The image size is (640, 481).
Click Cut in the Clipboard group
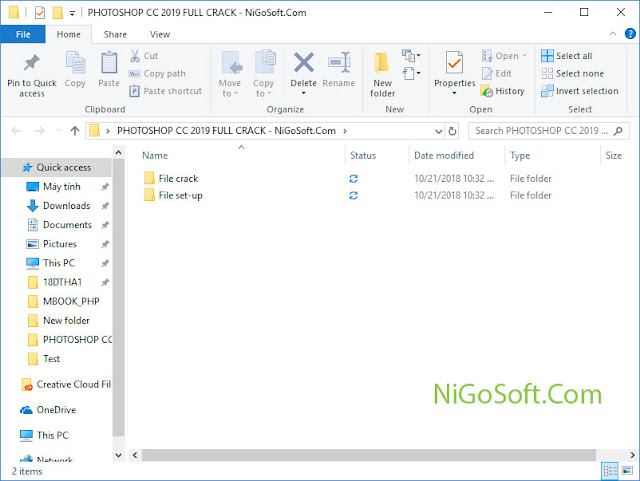(144, 56)
